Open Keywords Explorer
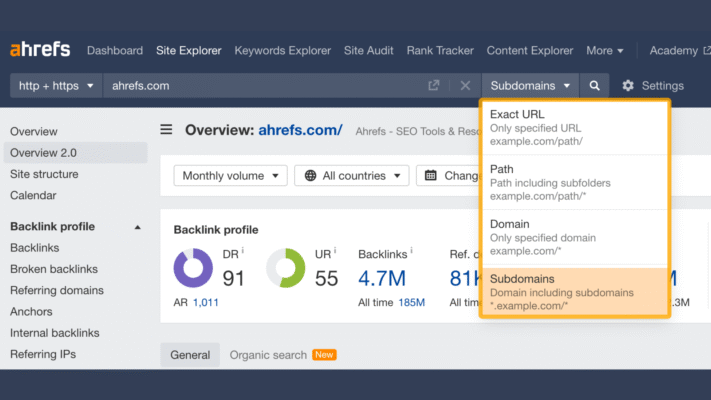 point(282,50)
